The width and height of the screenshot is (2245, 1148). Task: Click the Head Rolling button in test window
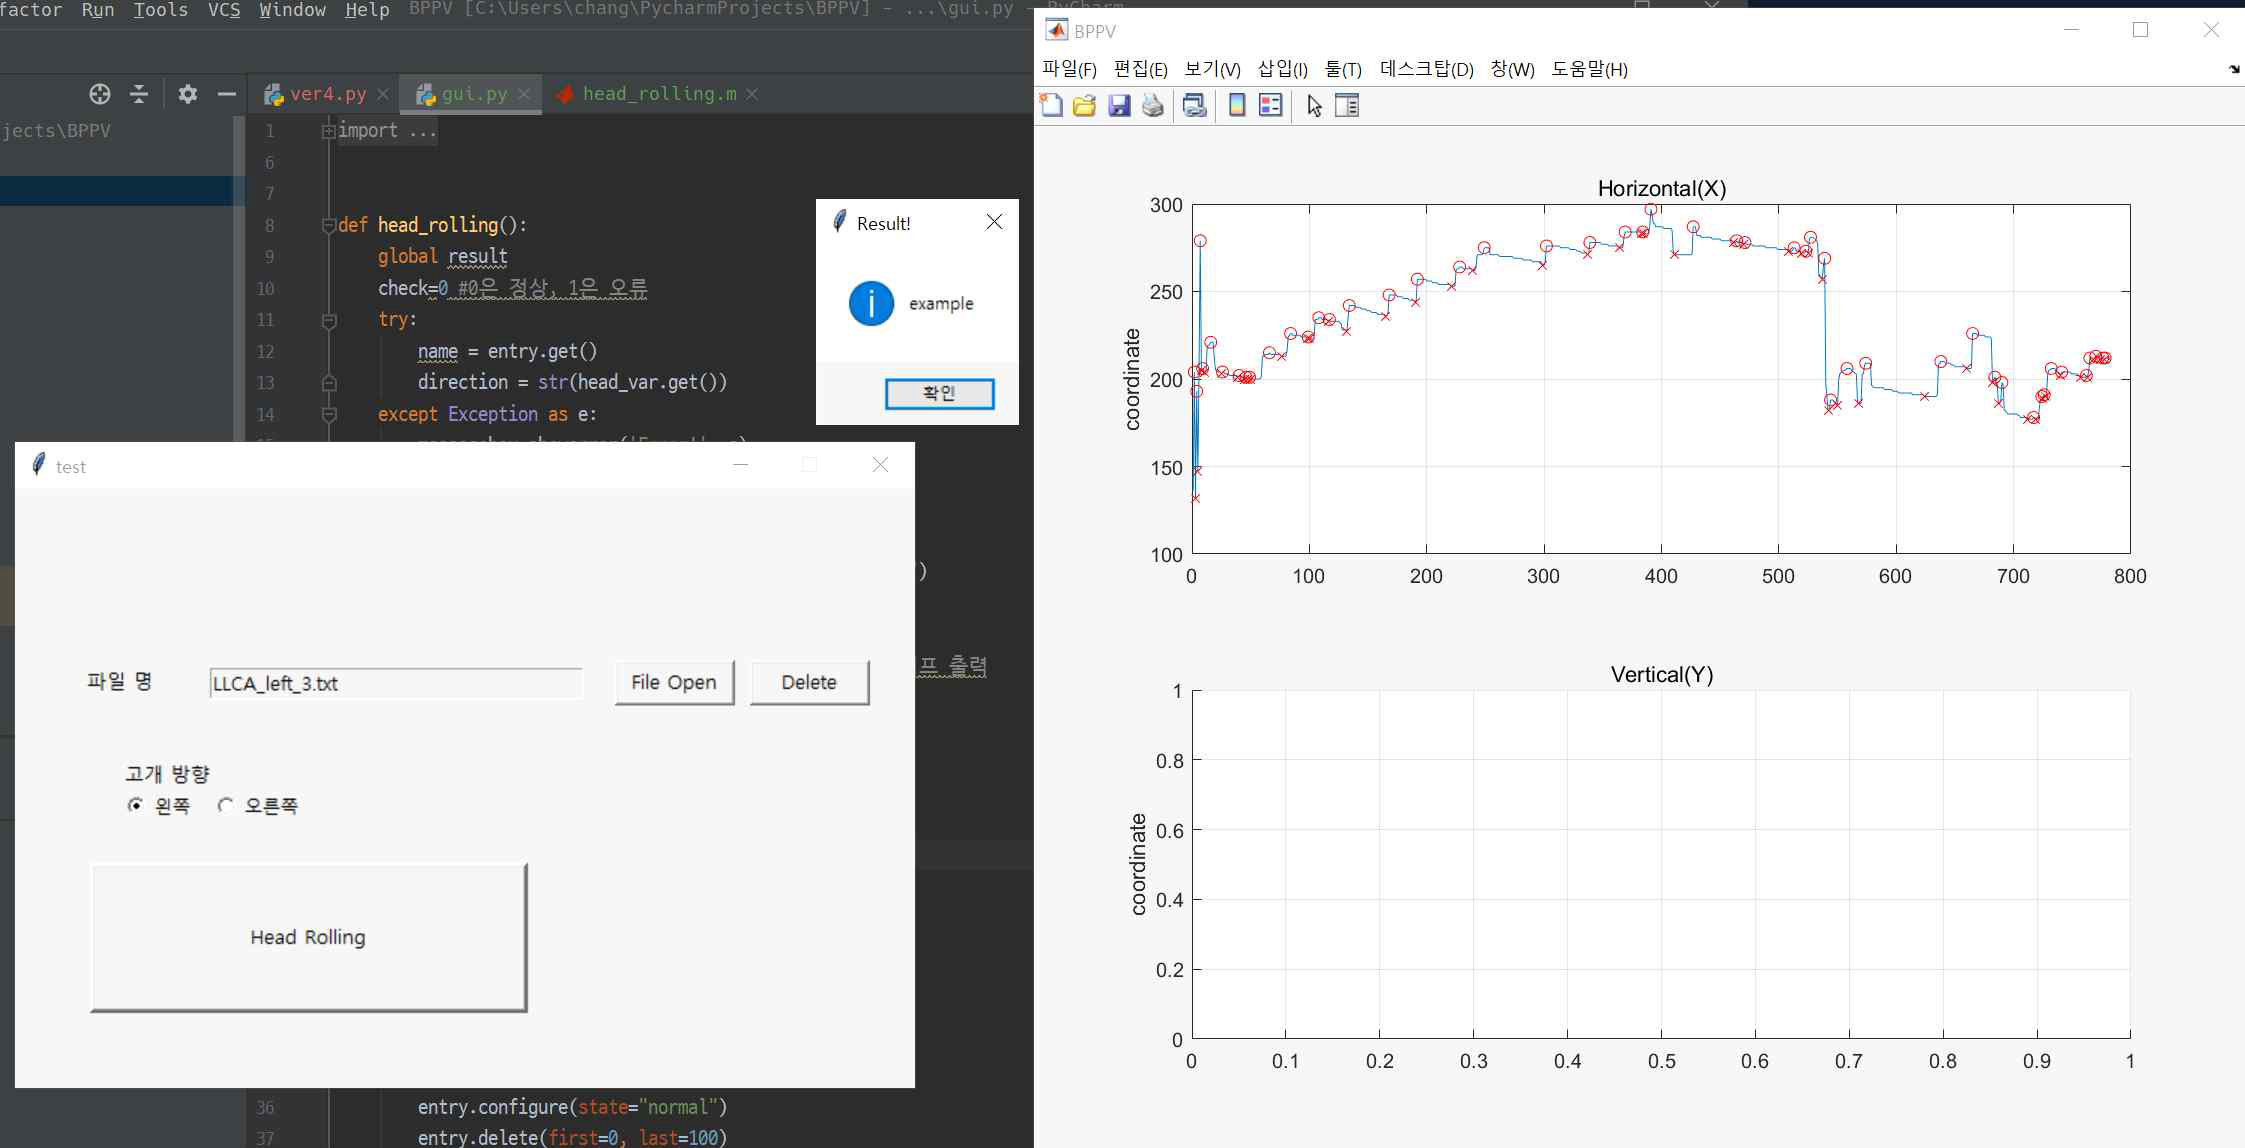(x=306, y=936)
